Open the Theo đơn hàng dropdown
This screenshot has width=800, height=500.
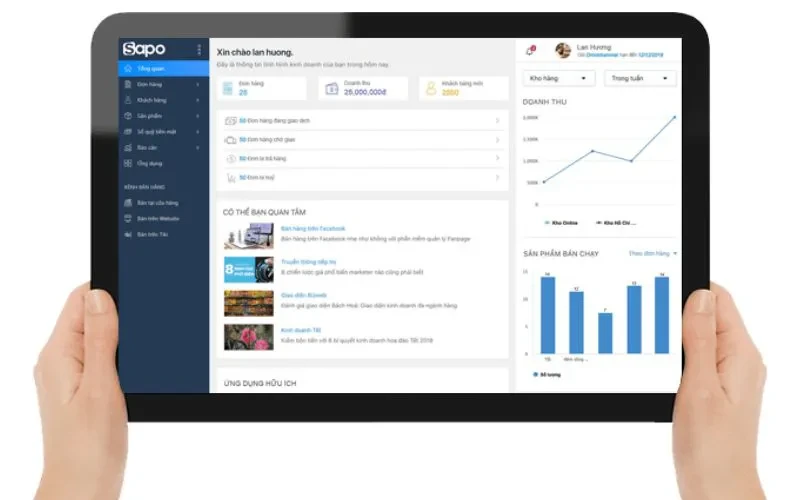[x=652, y=254]
